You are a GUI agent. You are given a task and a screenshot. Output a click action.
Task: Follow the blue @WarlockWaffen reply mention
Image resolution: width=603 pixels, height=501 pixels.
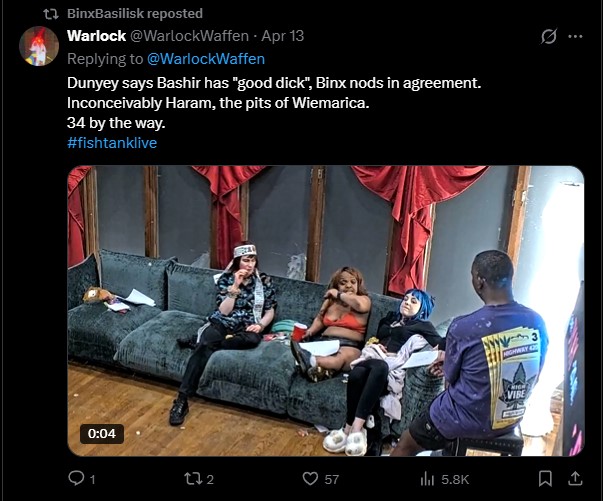point(206,59)
